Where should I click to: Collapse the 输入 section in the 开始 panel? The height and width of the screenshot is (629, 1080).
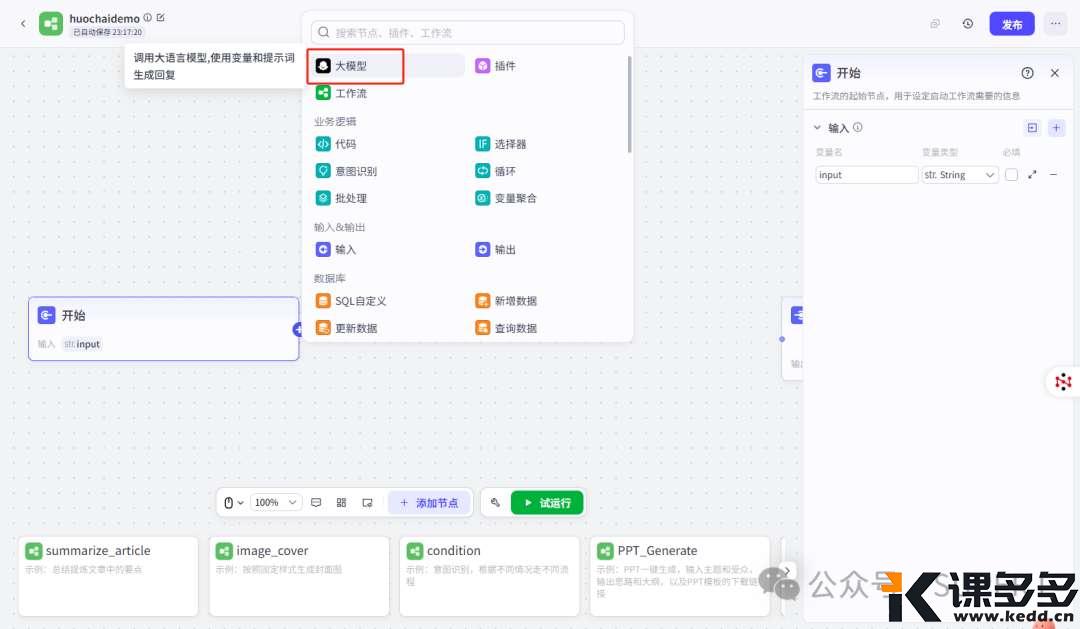(817, 128)
